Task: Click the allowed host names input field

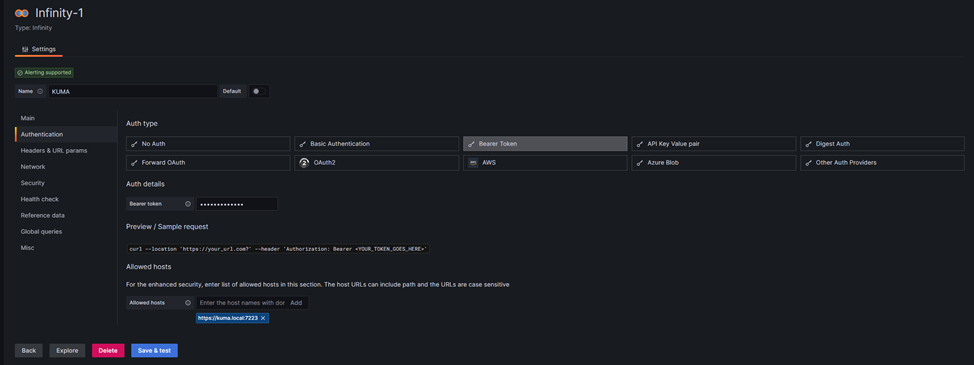Action: 242,303
